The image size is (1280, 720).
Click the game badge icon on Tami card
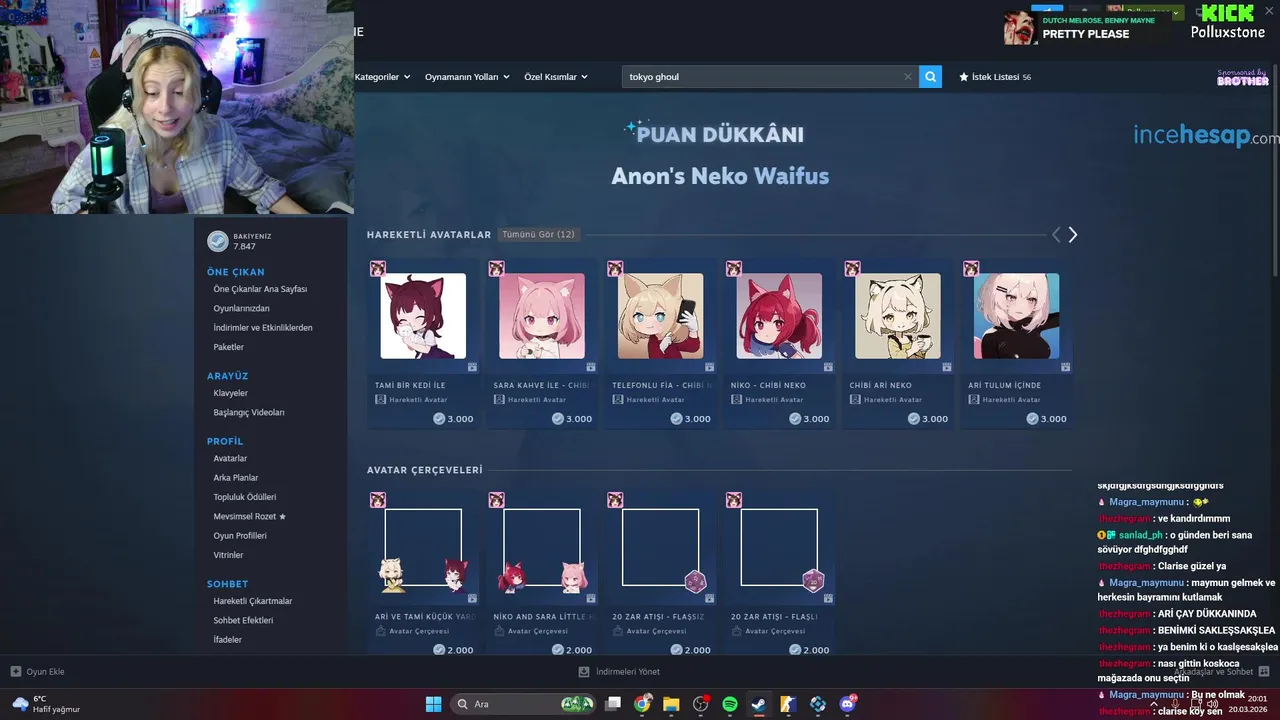pos(377,269)
